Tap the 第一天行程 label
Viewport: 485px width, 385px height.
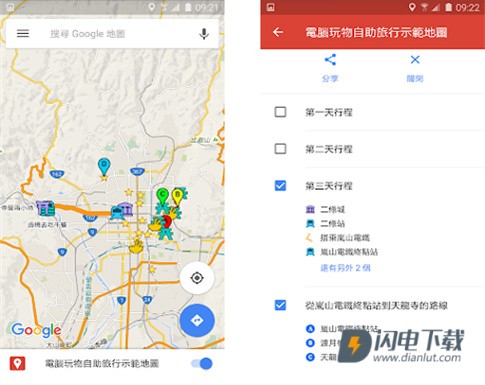tap(329, 112)
